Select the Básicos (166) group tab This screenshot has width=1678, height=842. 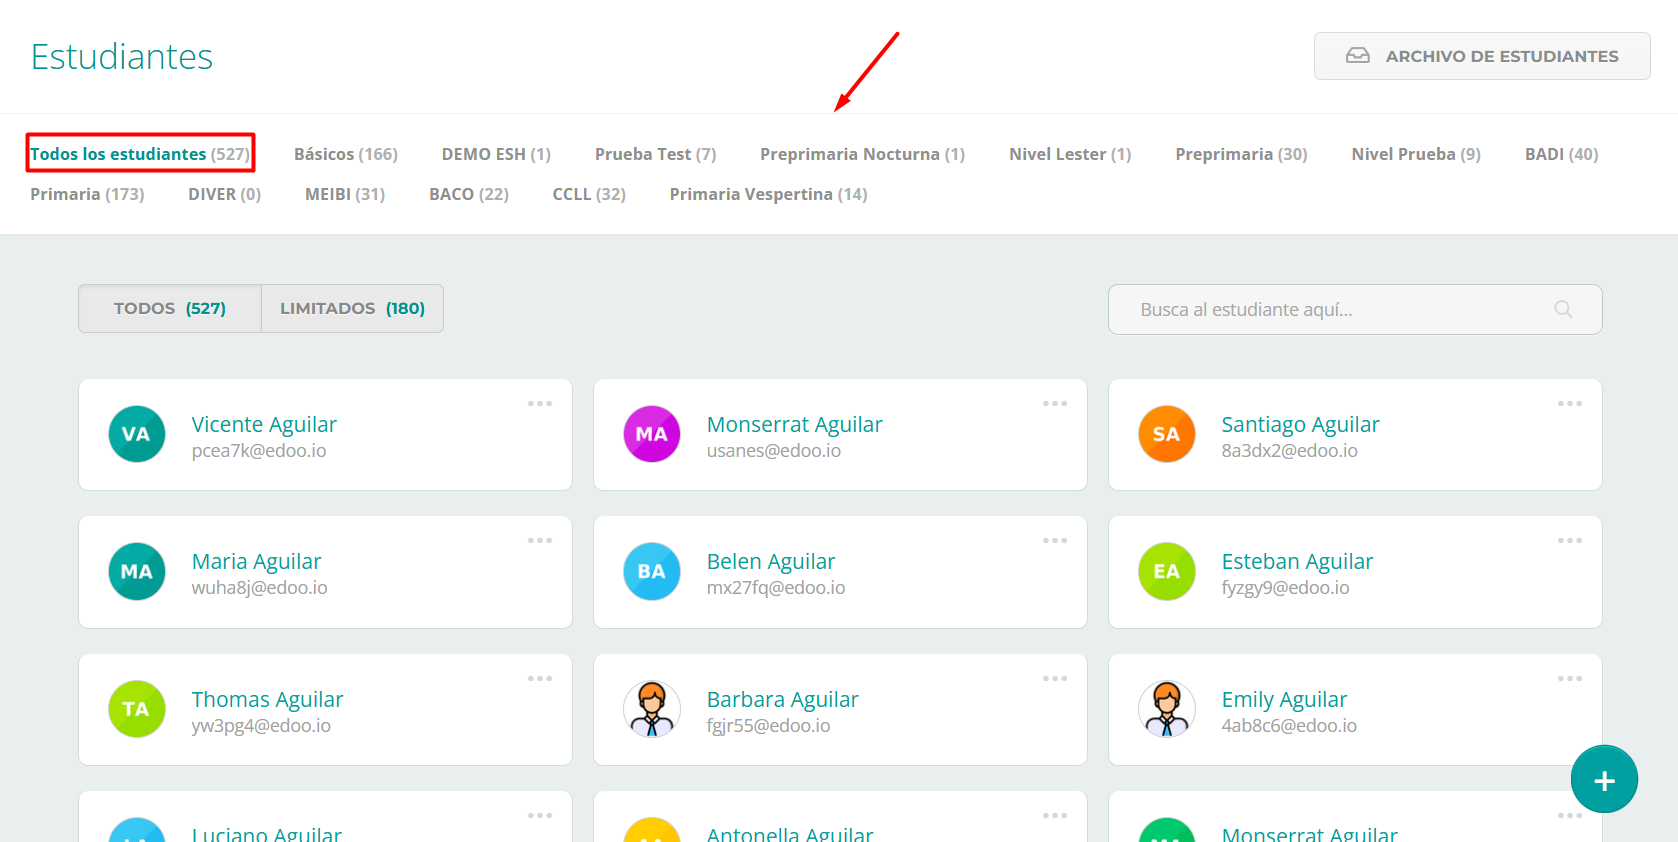[346, 154]
